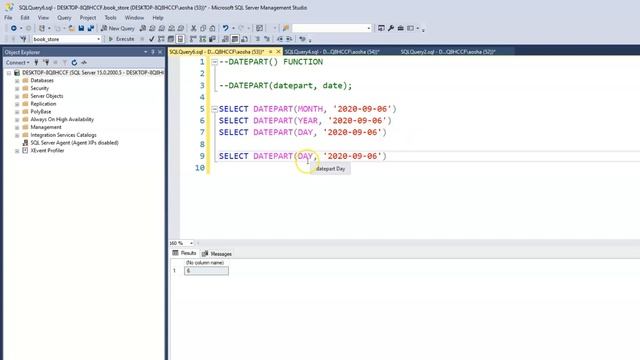
Task: Click MONTH keyword on line 5
Action: click(310, 109)
